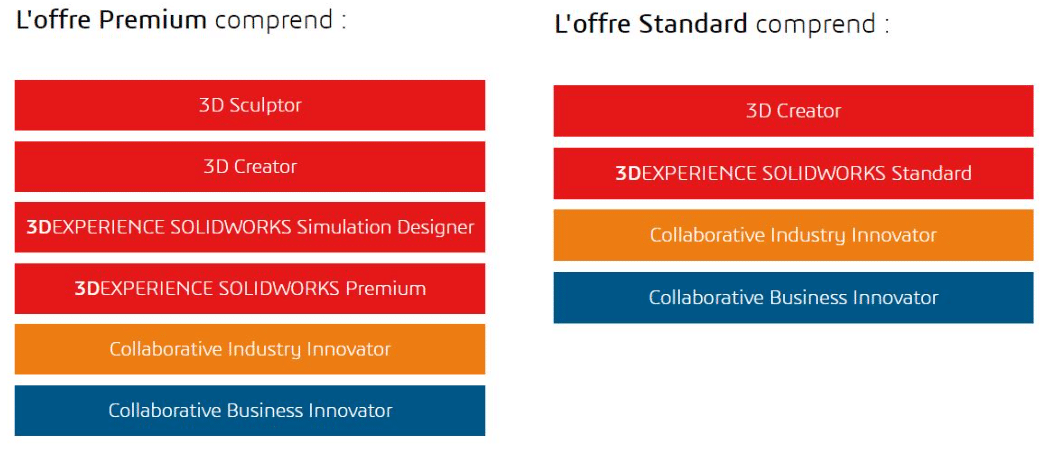The image size is (1050, 451).
Task: Click "comprend :" after L'offre Standard
Action: pos(822,25)
